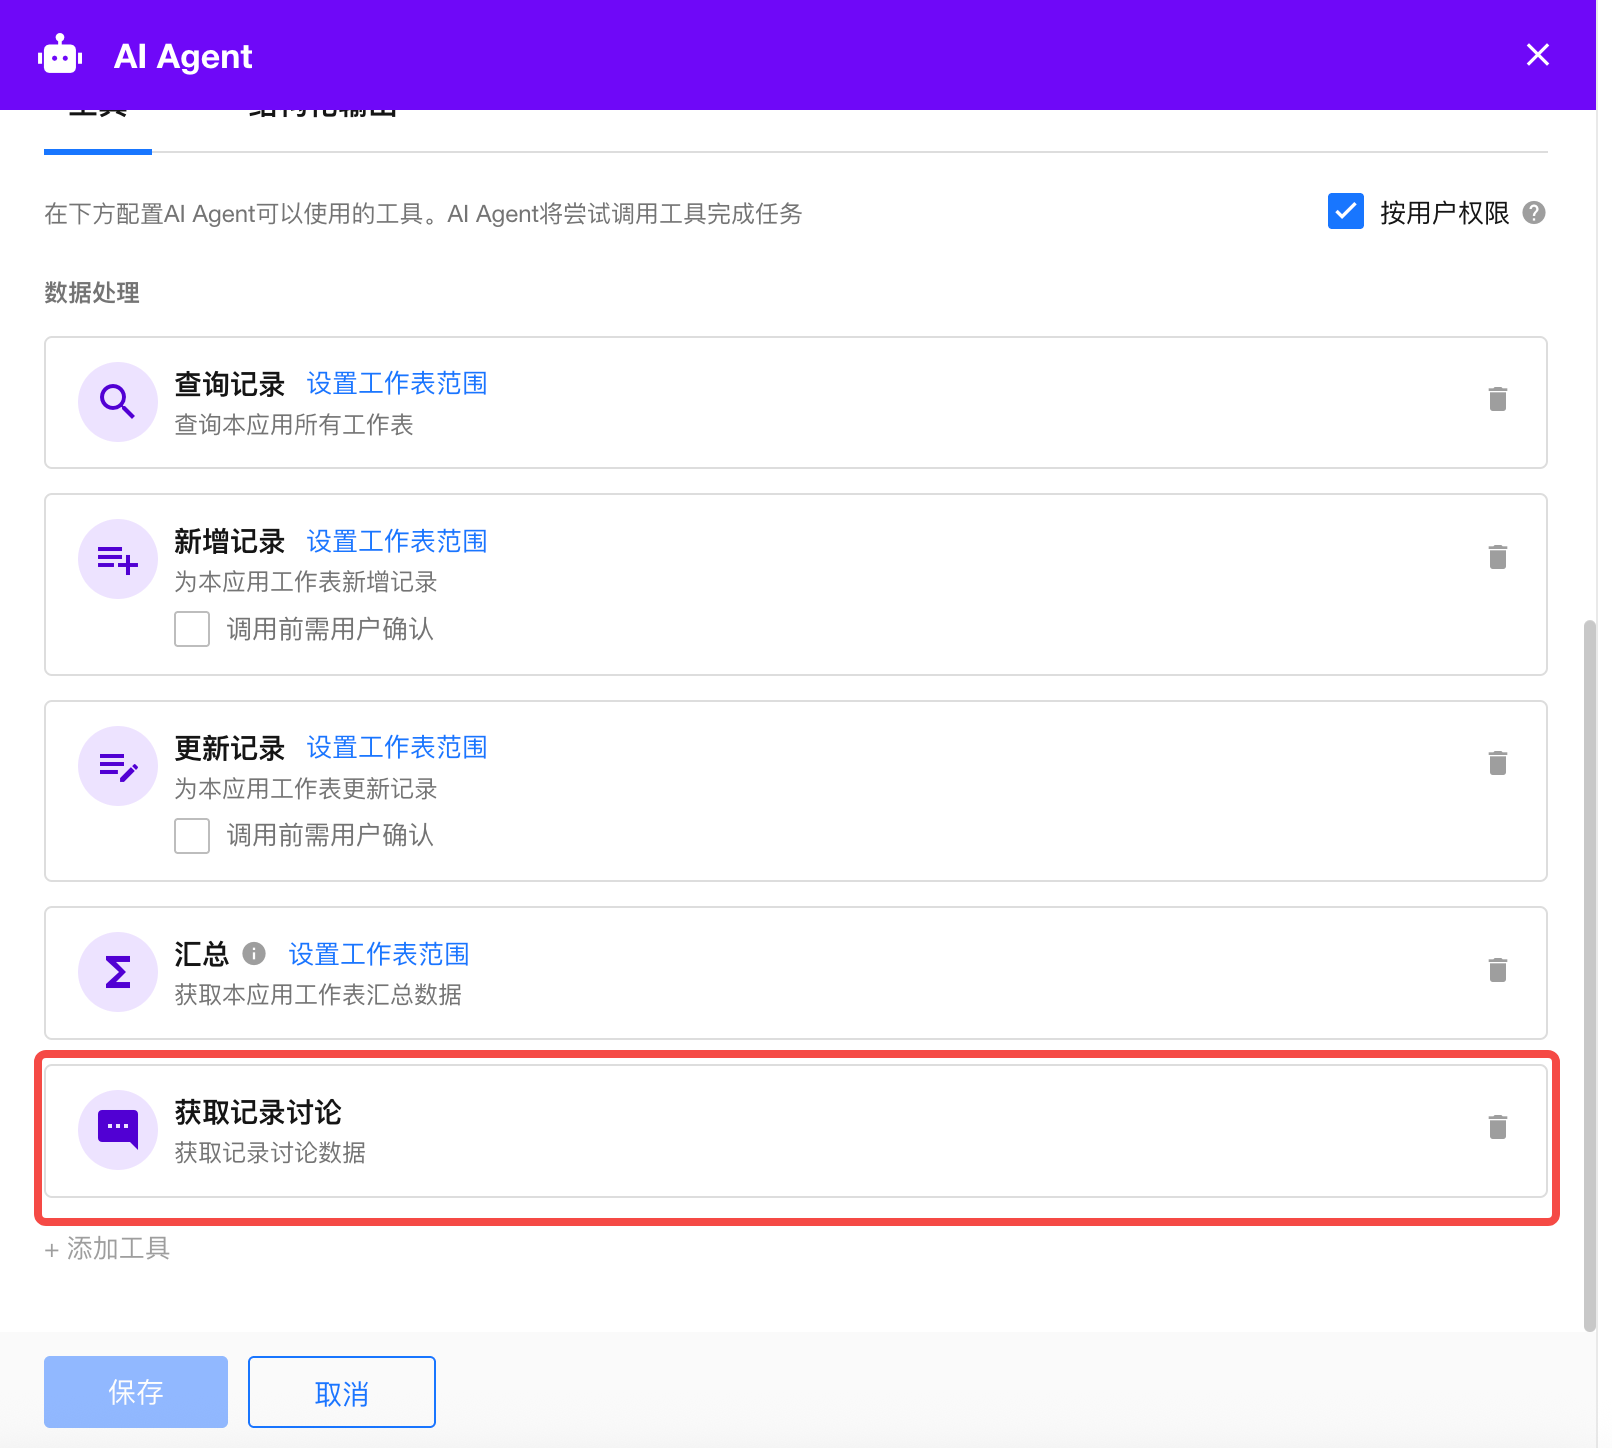Select the 为本应用工作表新增记录 description
Image resolution: width=1612 pixels, height=1448 pixels.
click(x=306, y=582)
